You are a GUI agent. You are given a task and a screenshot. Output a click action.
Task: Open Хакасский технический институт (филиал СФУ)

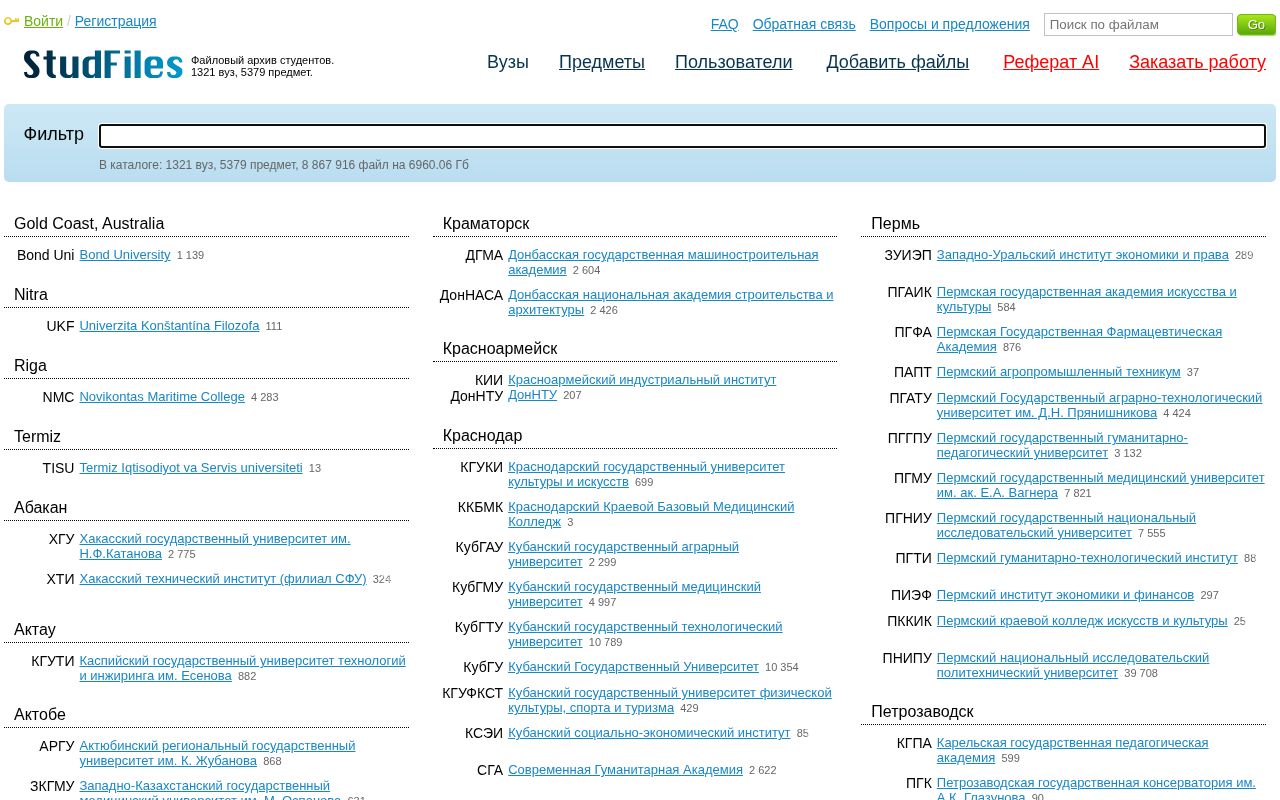pos(223,579)
